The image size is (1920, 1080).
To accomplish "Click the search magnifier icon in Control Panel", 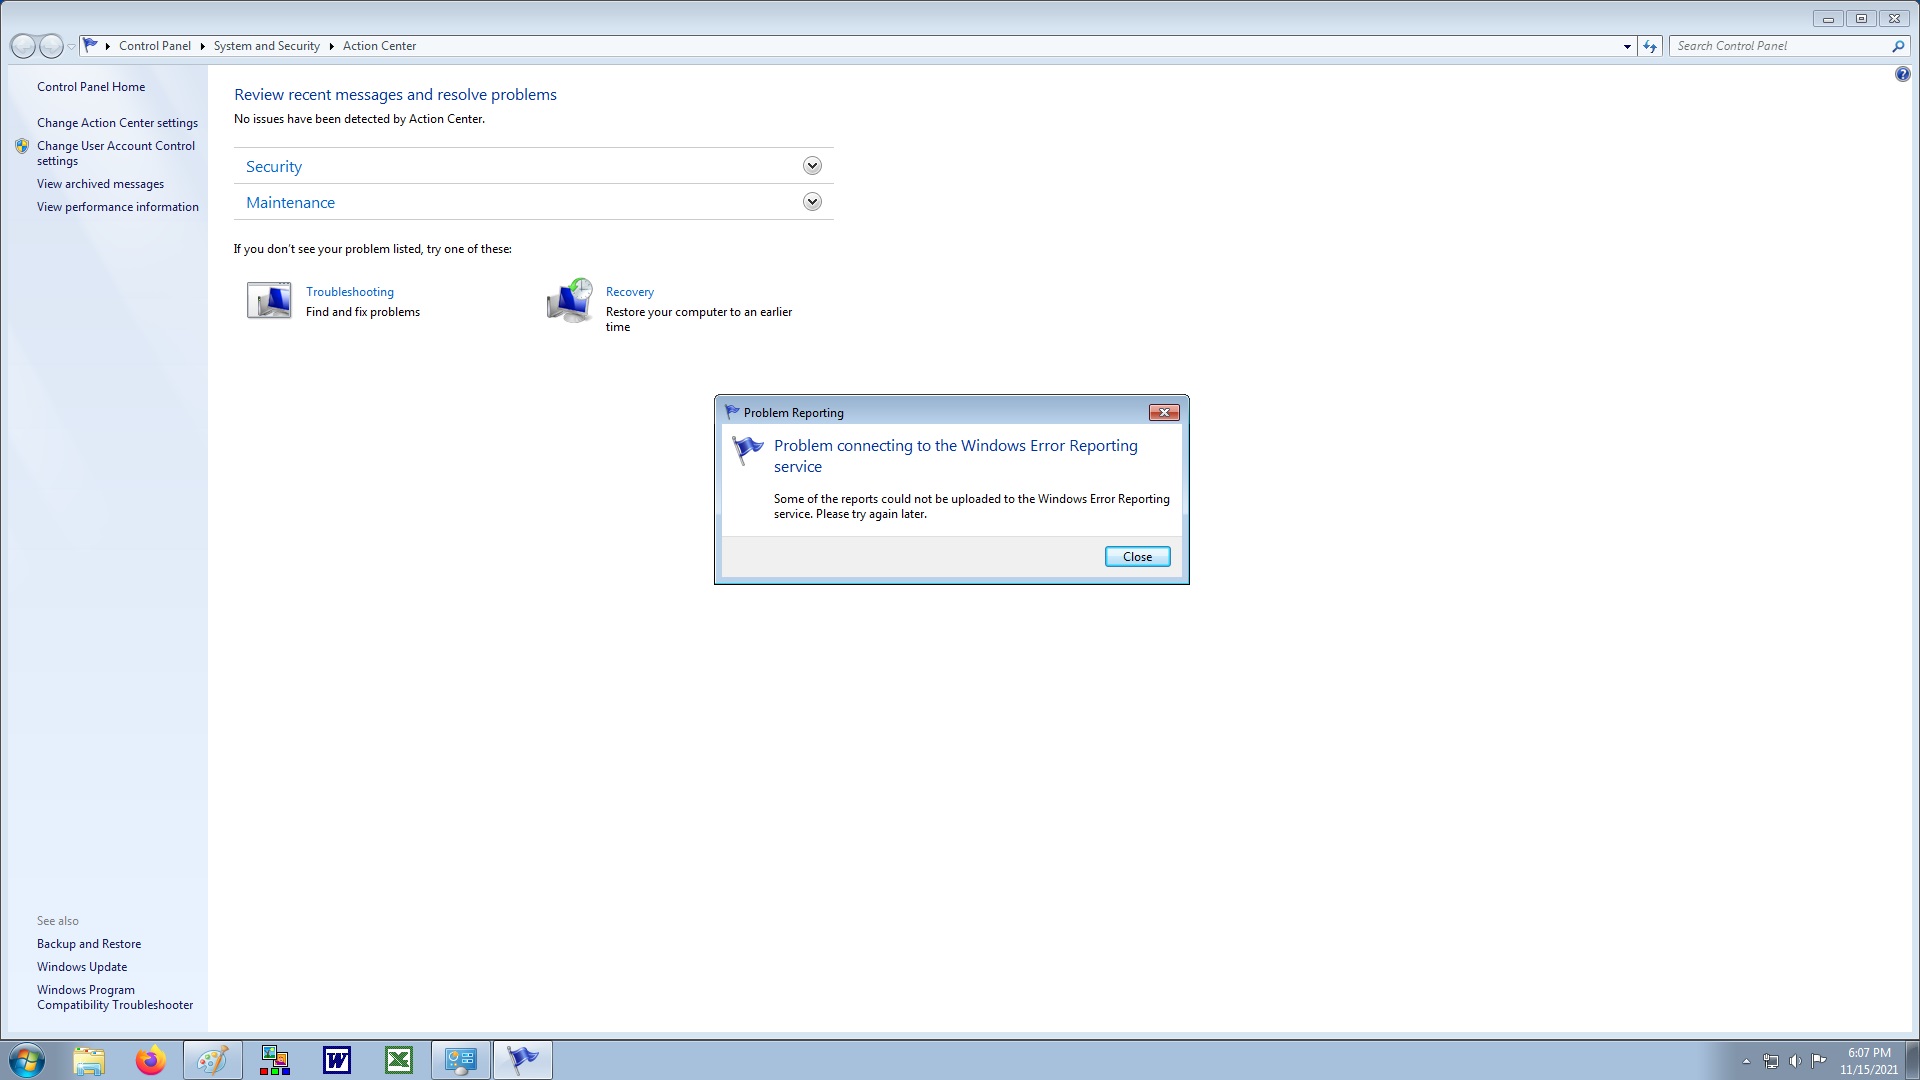I will coord(1897,46).
